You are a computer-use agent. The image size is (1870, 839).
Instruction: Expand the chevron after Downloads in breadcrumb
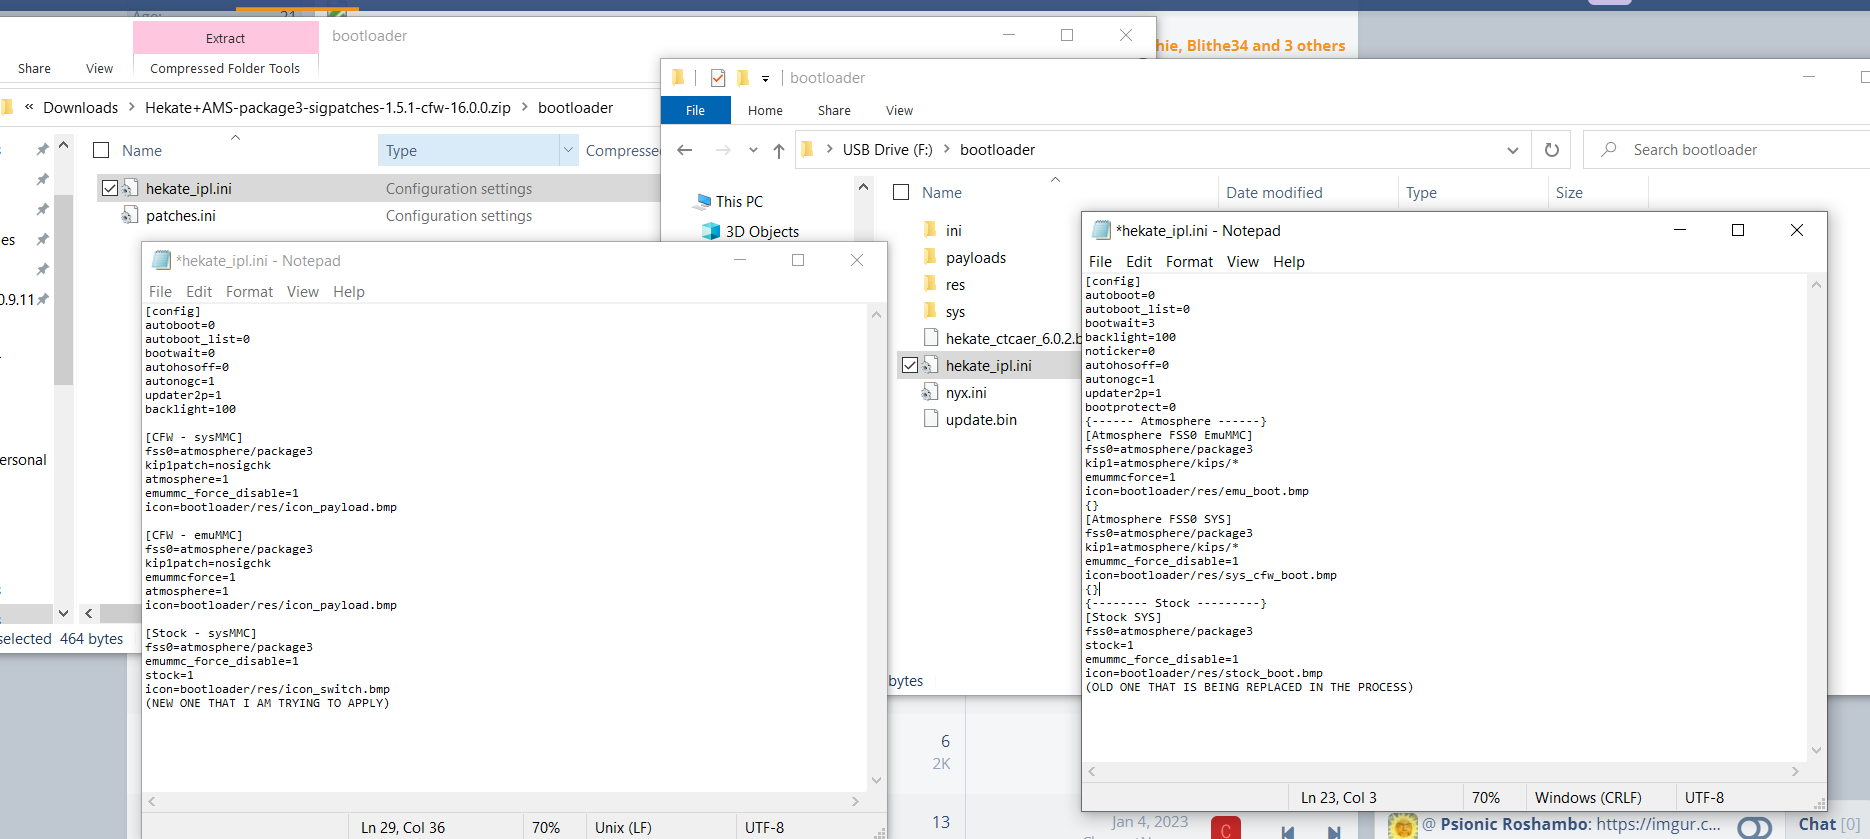(131, 107)
